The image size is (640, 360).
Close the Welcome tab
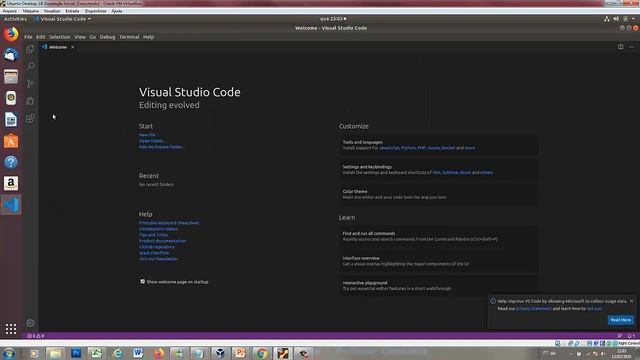(x=72, y=47)
